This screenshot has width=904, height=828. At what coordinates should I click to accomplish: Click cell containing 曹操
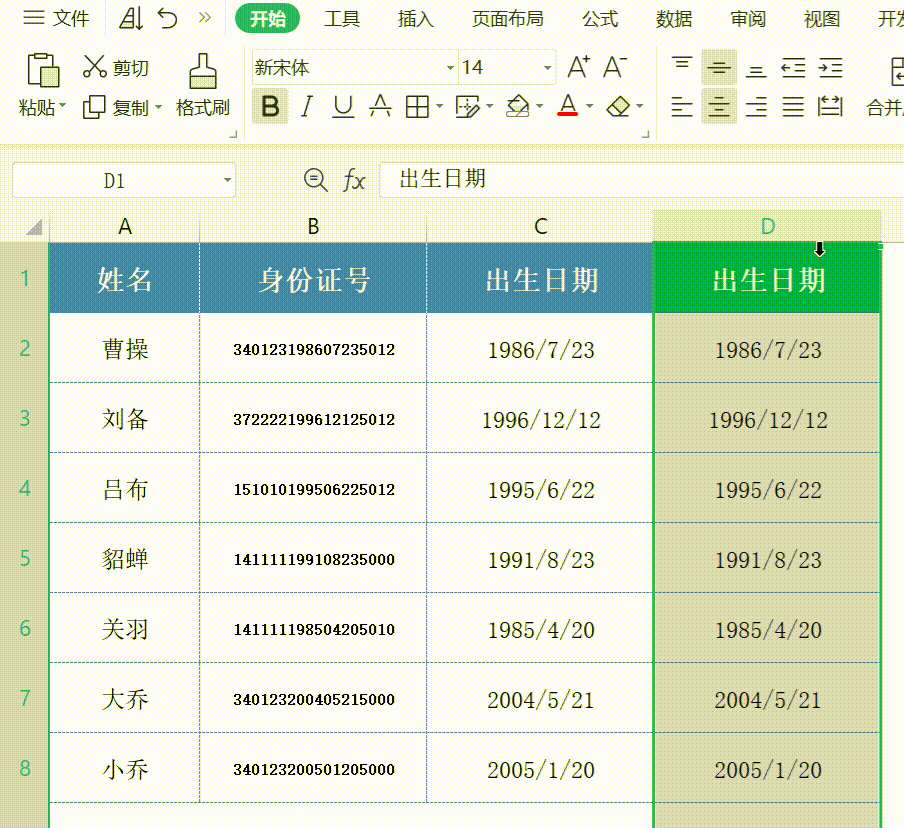[x=125, y=349]
